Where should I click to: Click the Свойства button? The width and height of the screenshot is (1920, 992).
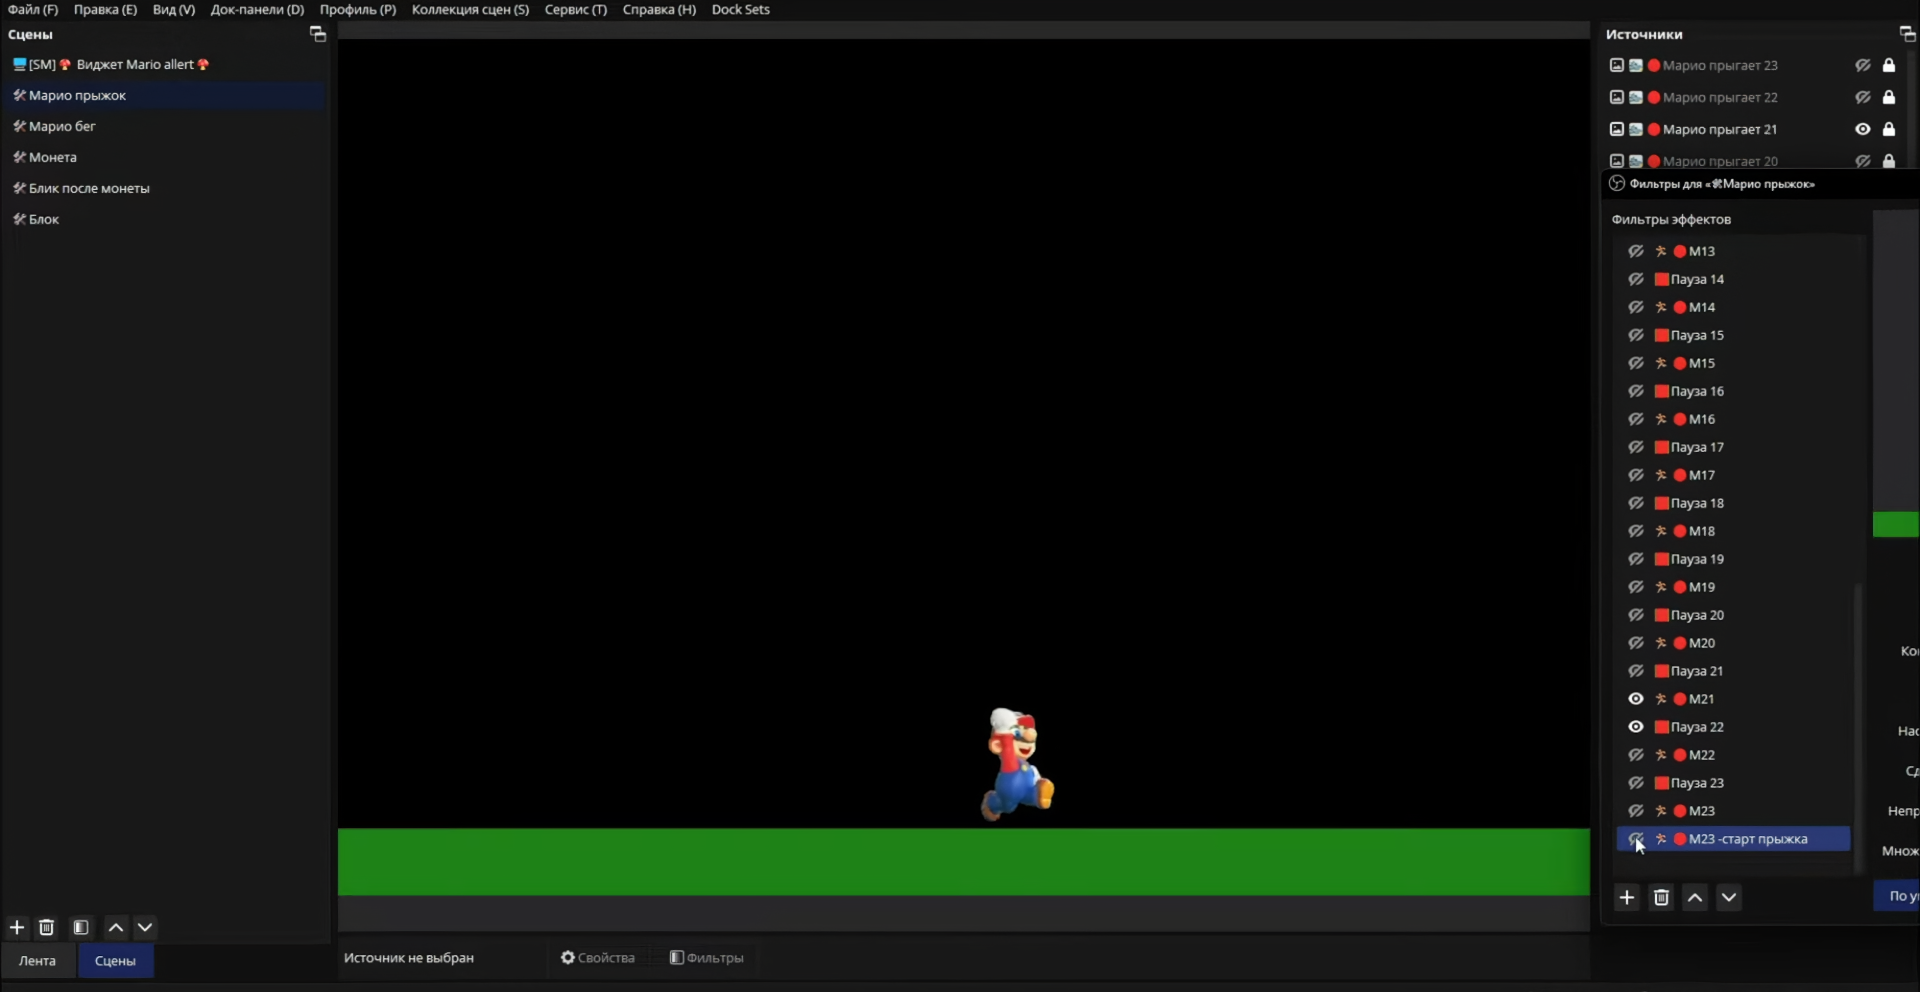(x=598, y=957)
